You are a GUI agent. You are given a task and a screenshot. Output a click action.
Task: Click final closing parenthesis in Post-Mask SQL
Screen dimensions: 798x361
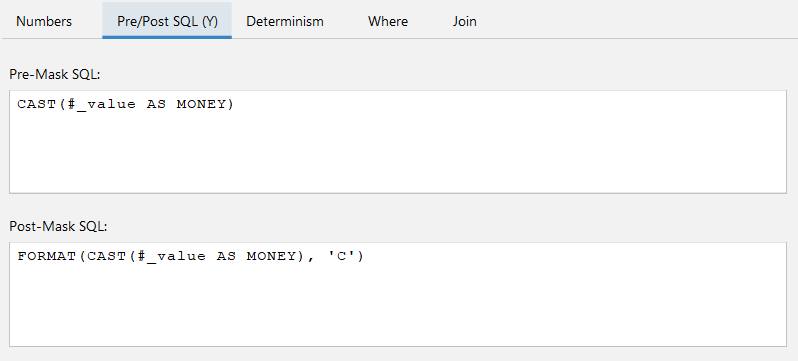(361, 256)
